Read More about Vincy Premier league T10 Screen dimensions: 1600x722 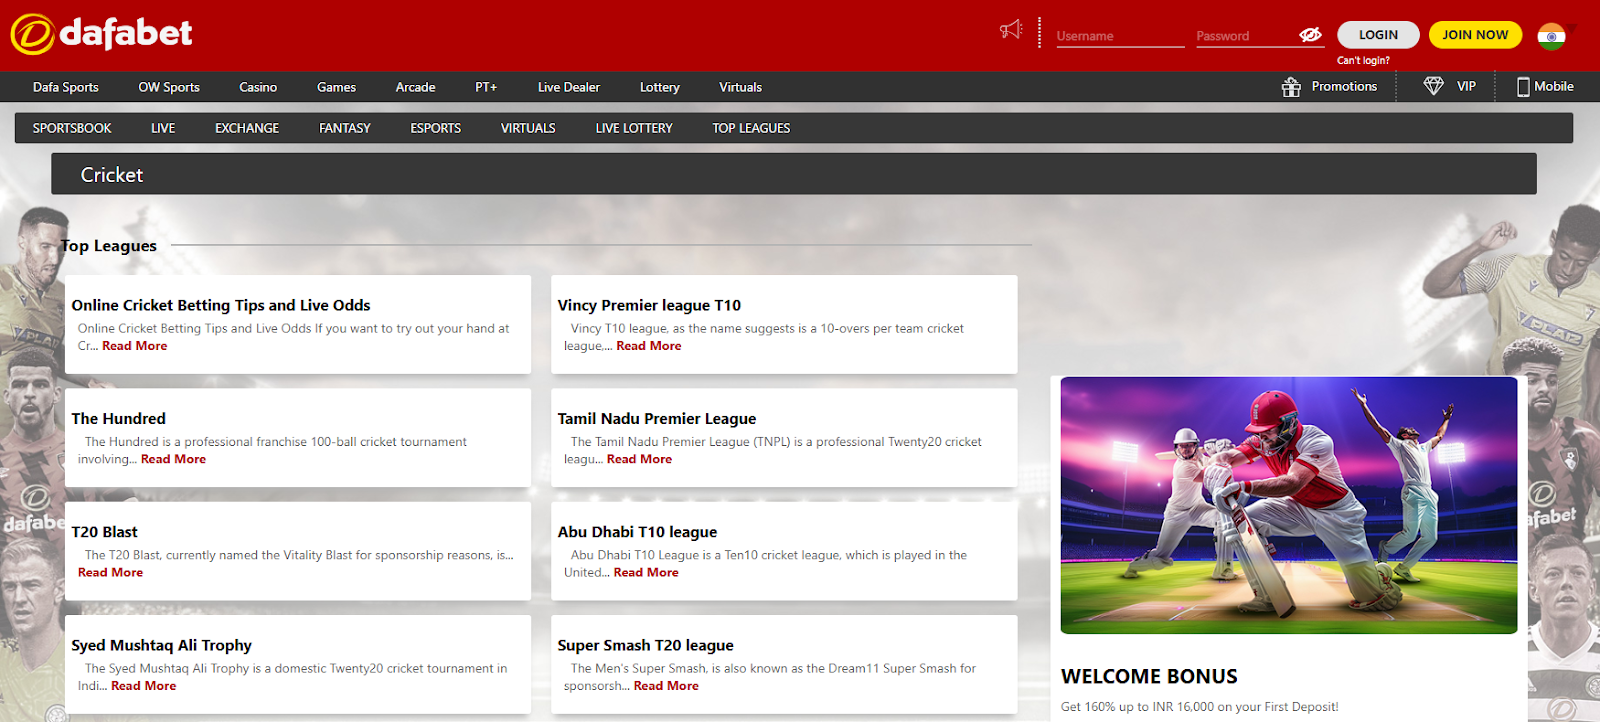tap(649, 346)
